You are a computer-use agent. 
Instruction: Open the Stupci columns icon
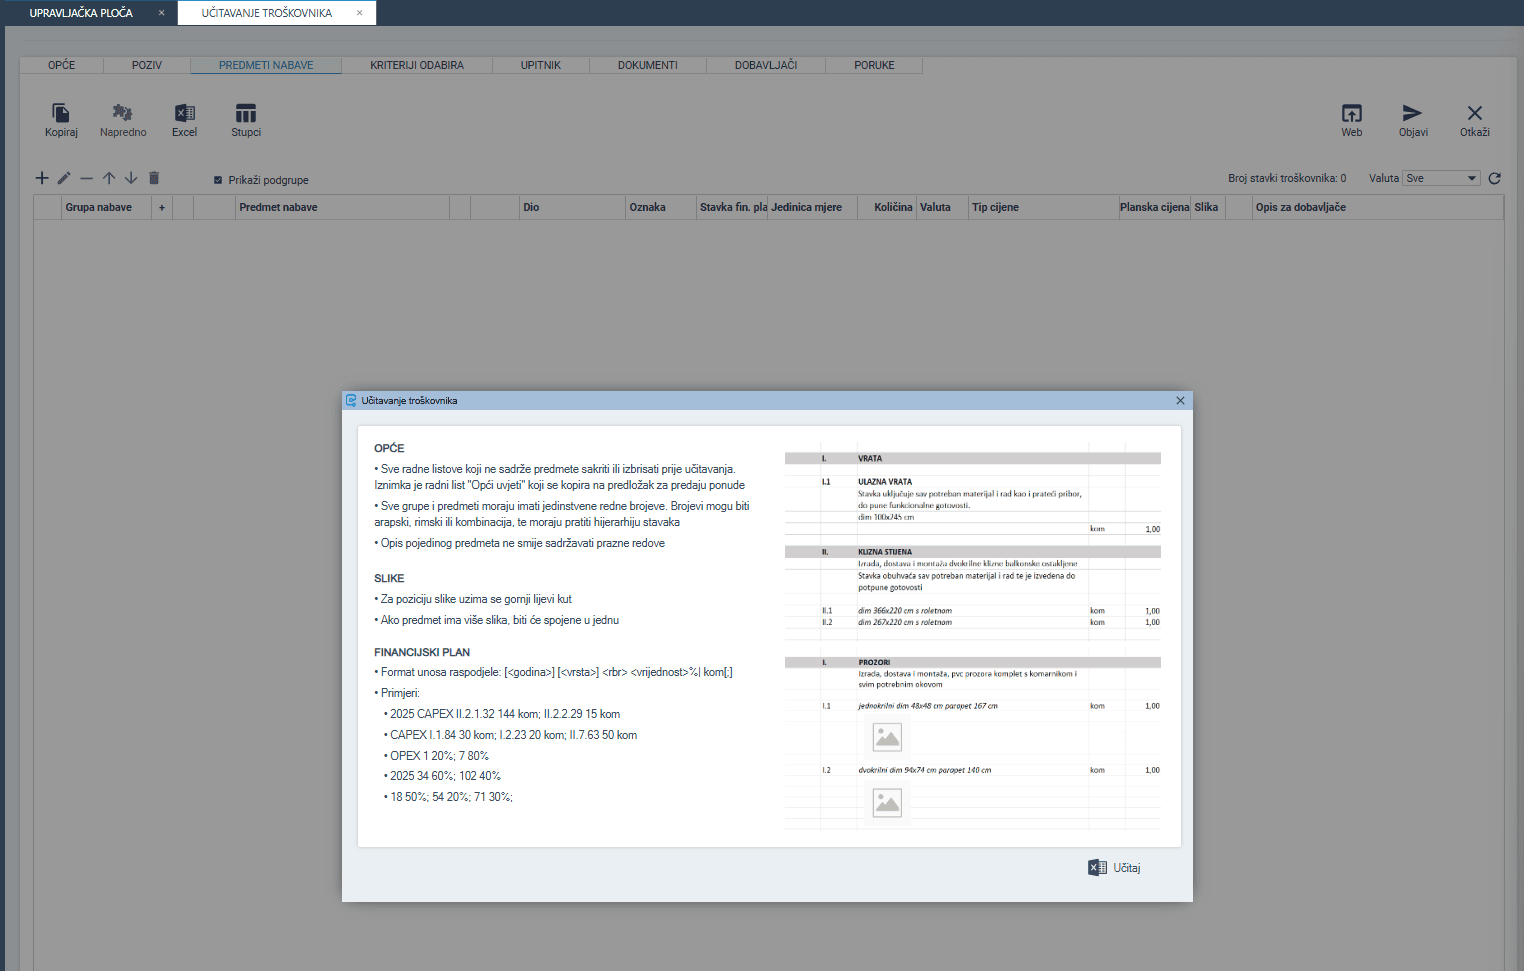pos(246,114)
